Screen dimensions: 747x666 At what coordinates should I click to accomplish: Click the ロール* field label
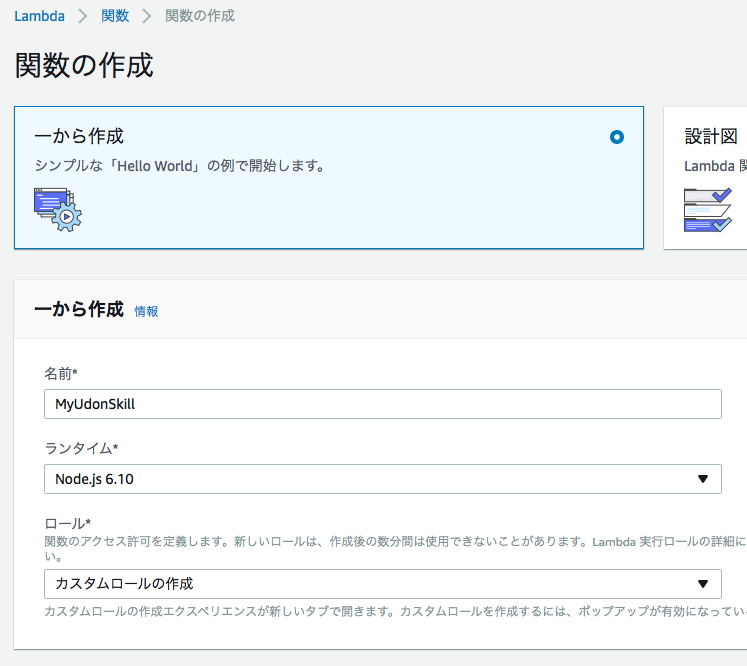(67, 524)
